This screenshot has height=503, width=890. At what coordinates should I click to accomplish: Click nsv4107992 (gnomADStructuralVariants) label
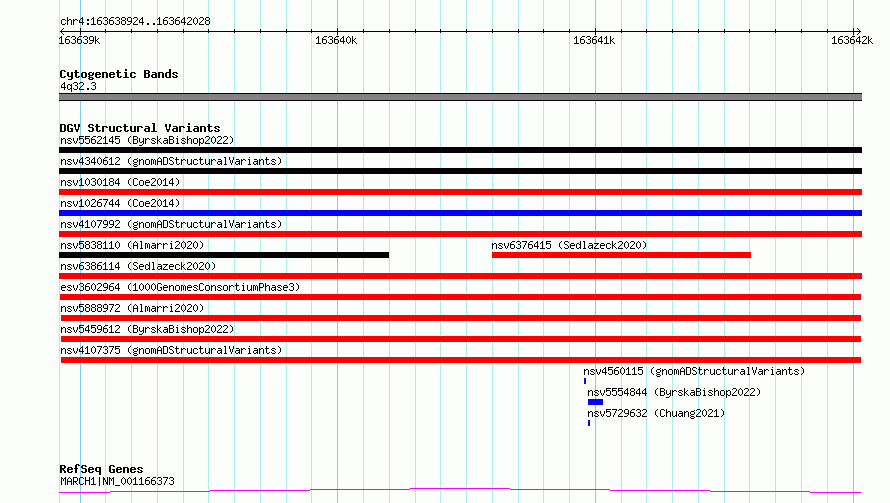pyautogui.click(x=171, y=224)
